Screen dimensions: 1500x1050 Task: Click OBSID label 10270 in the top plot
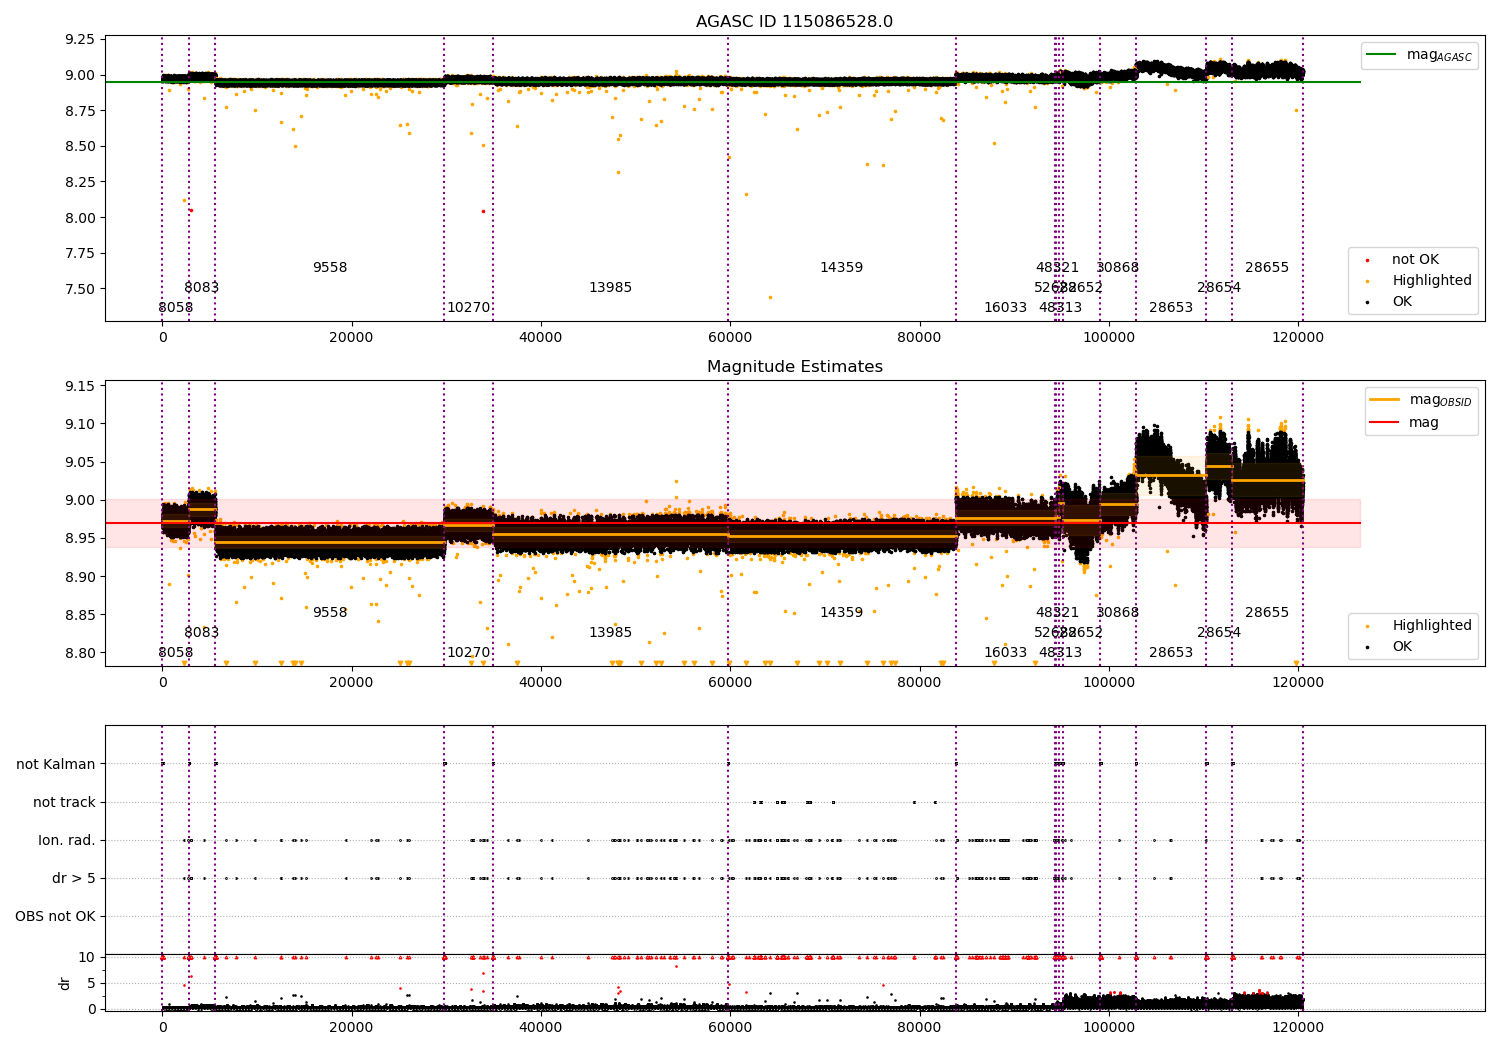click(x=468, y=308)
